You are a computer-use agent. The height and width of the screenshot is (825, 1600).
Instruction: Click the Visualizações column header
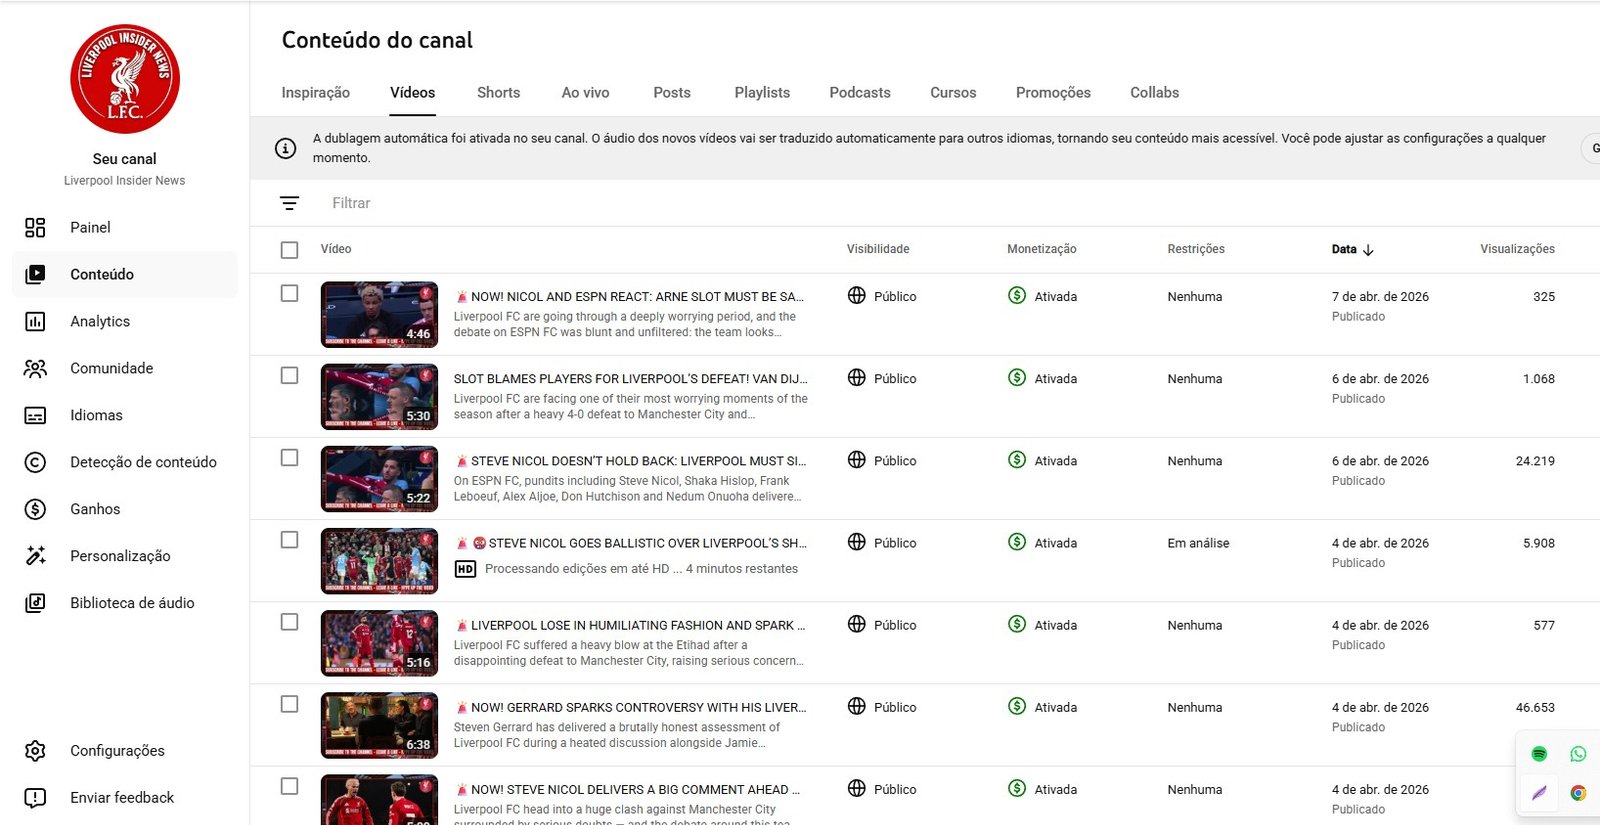coord(1517,249)
